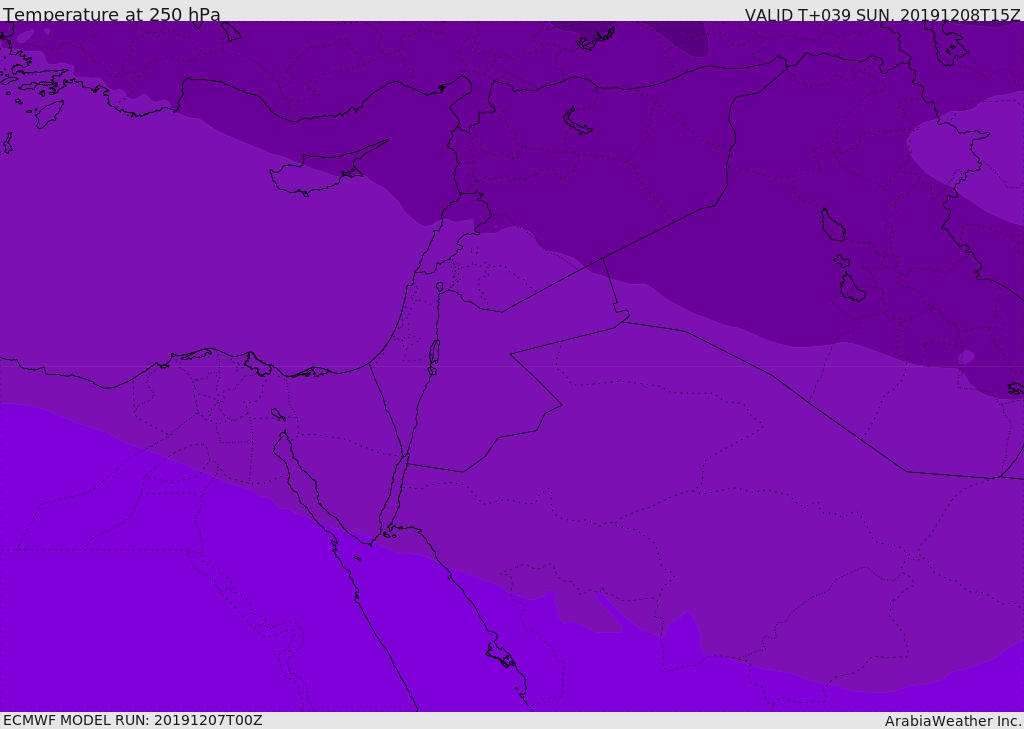Click inside the Jordan country outline
Image resolution: width=1024 pixels, height=729 pixels.
pyautogui.click(x=483, y=372)
